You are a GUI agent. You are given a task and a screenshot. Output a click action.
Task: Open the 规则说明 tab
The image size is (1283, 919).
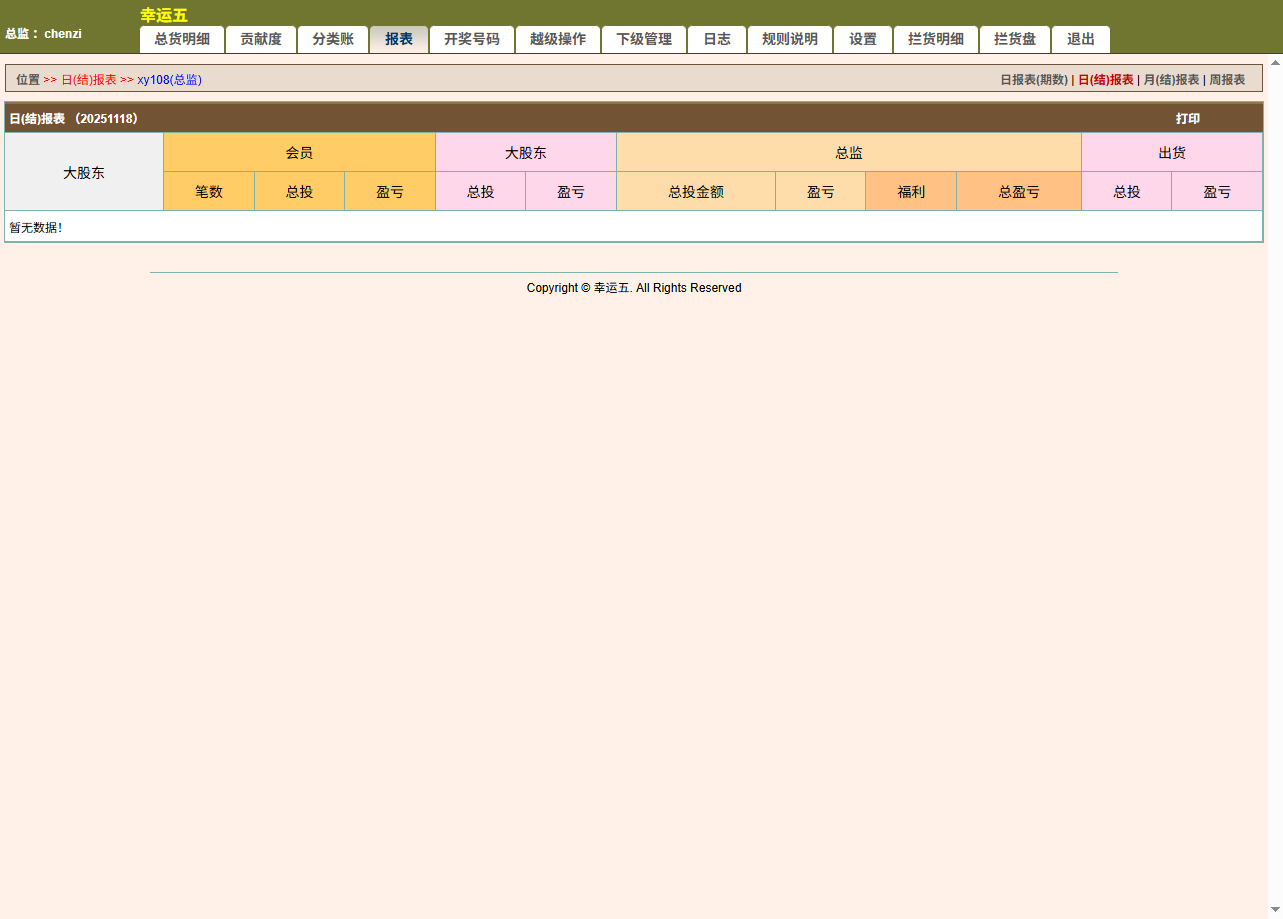coord(790,40)
